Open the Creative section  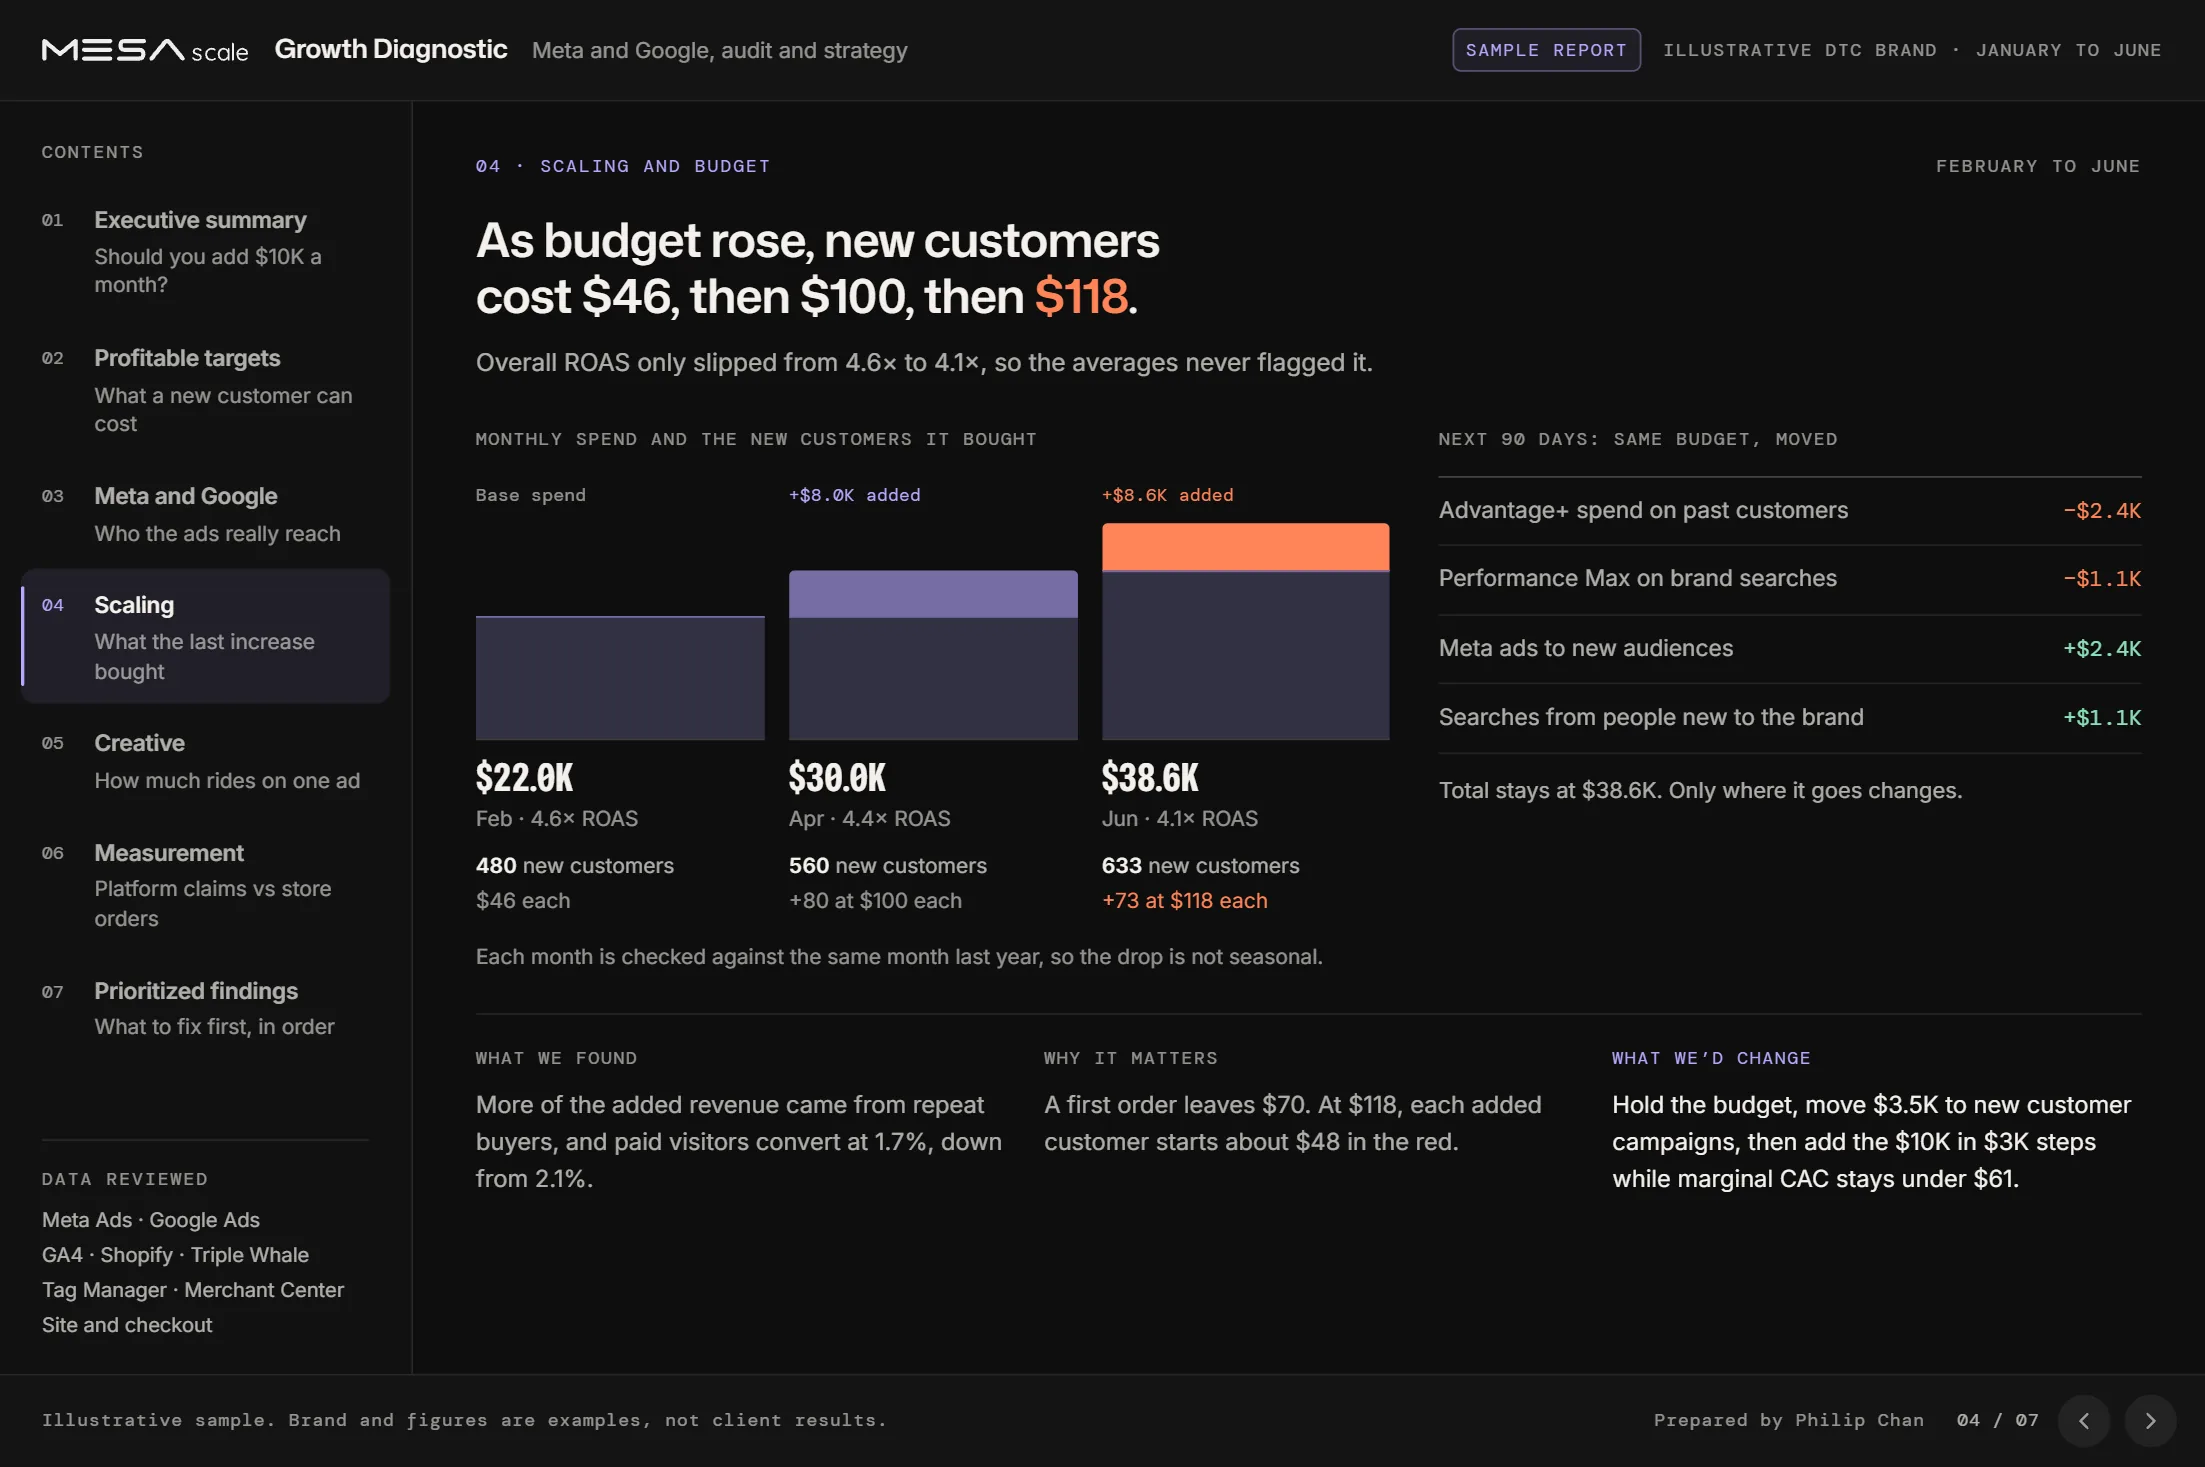(205, 761)
